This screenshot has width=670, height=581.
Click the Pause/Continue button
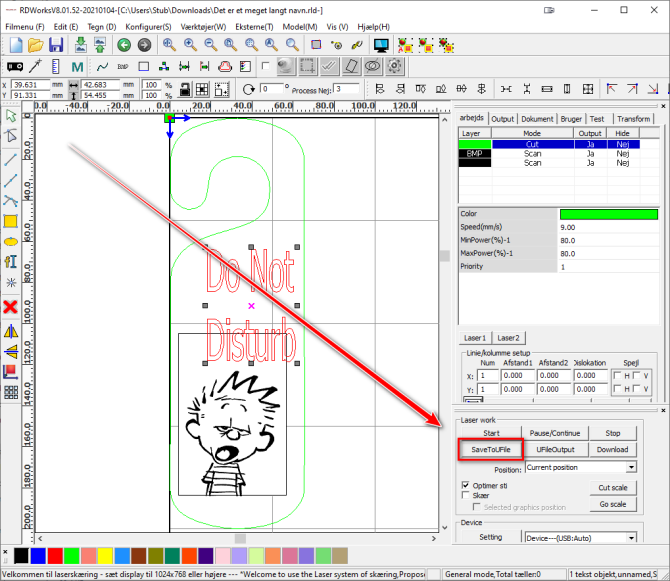pyautogui.click(x=555, y=433)
